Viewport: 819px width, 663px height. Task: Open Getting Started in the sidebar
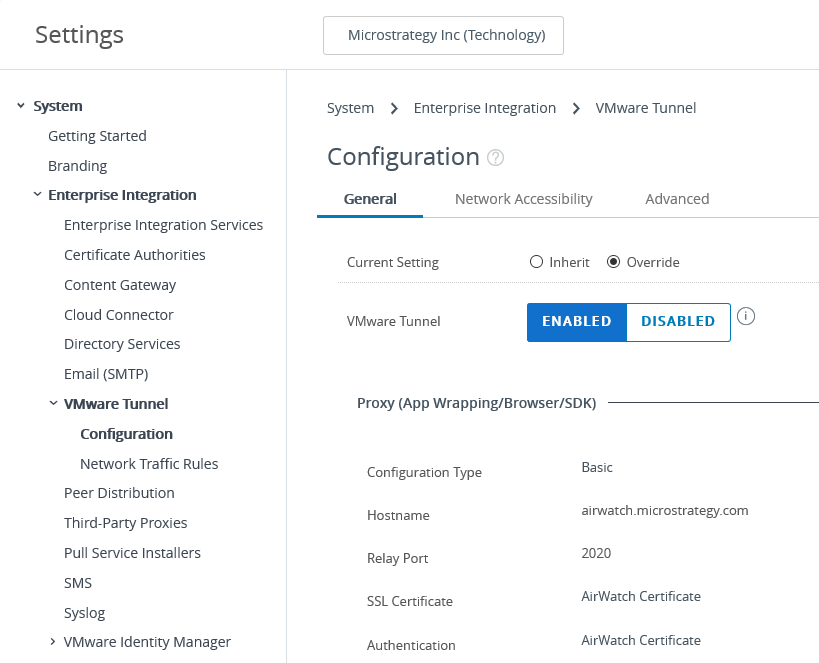[97, 136]
